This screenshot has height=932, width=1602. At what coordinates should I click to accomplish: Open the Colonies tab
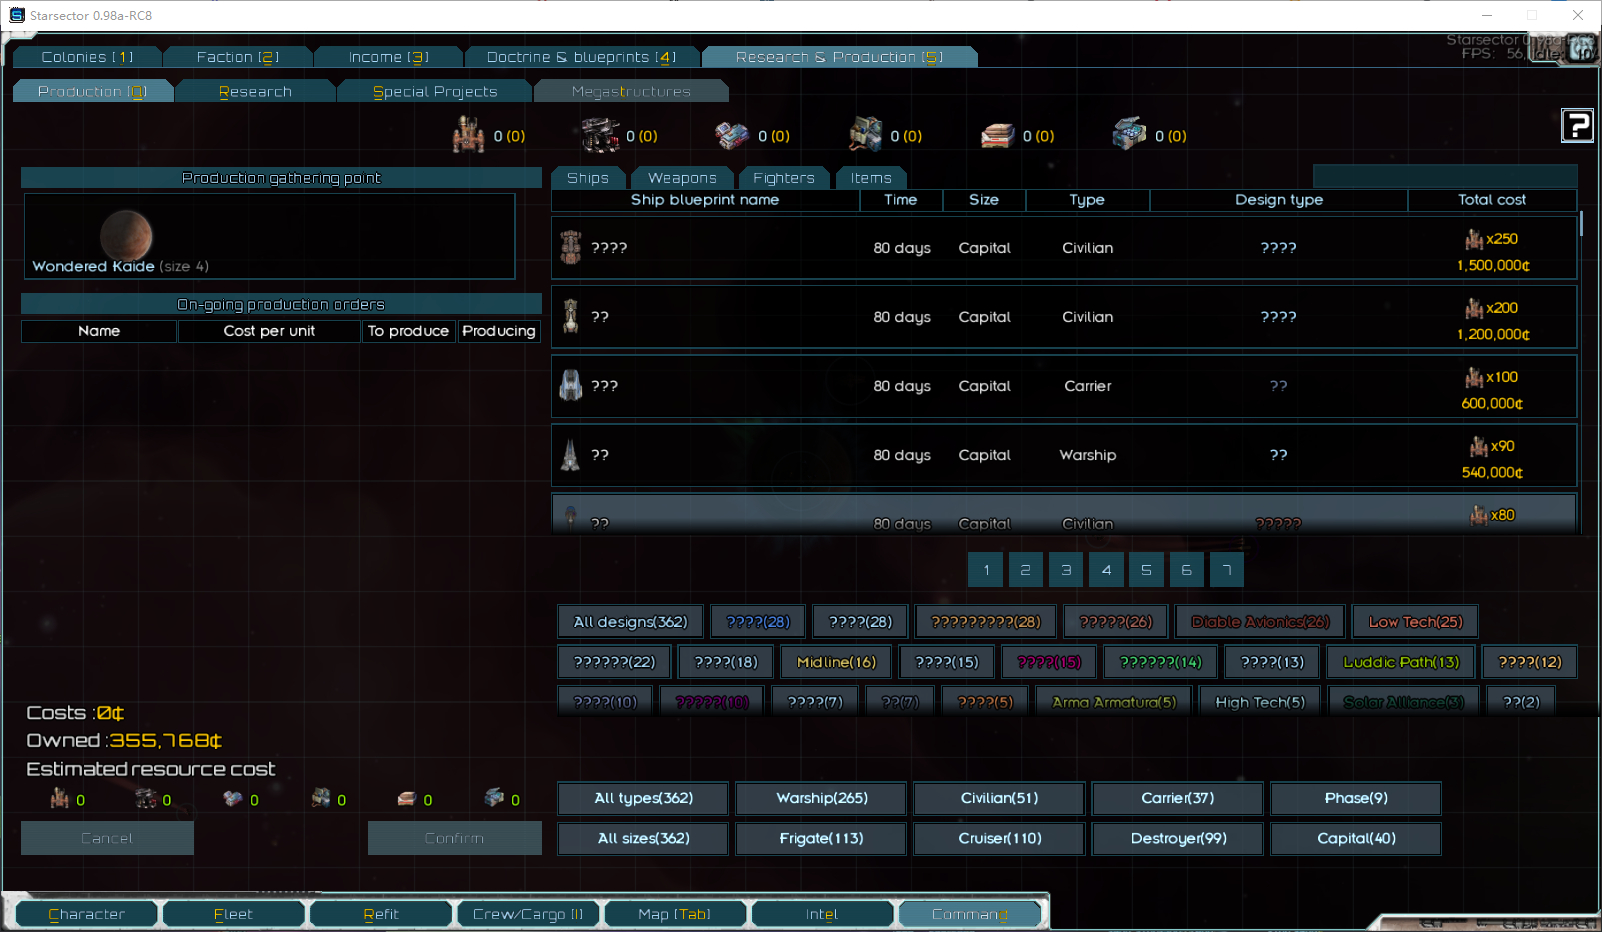click(x=87, y=57)
